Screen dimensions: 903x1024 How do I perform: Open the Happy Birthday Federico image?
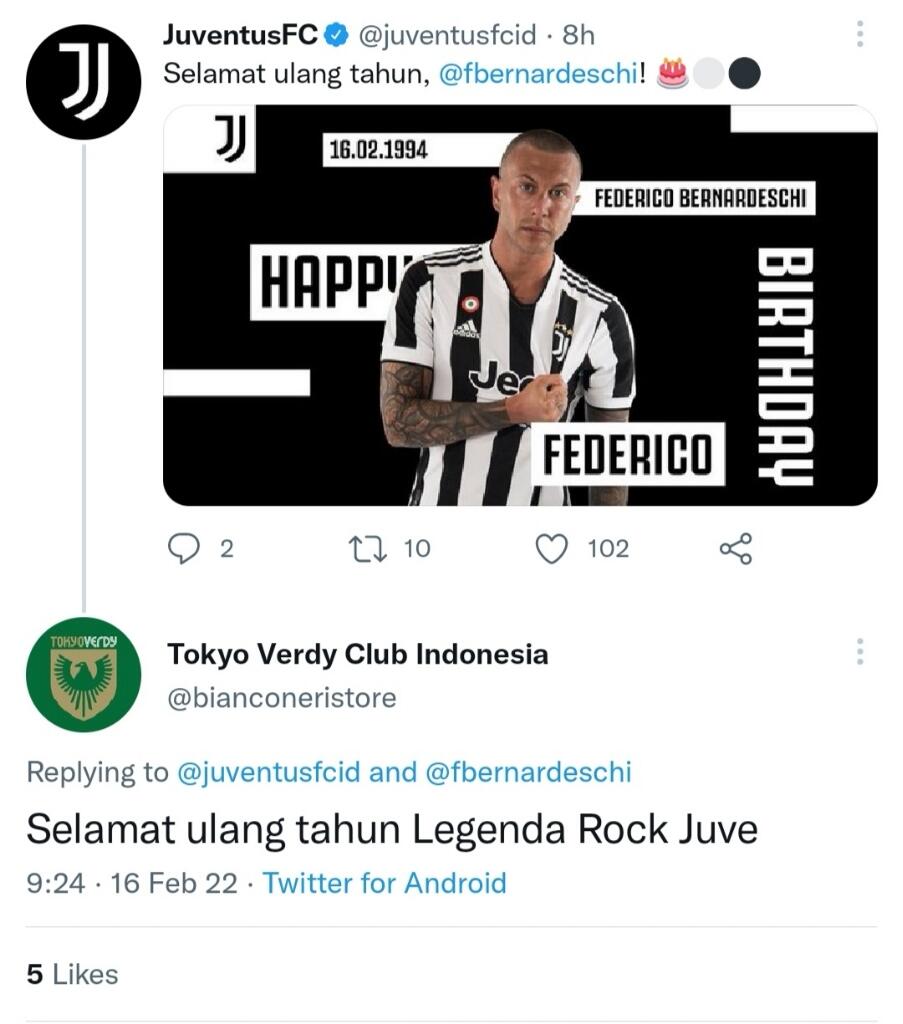point(520,305)
